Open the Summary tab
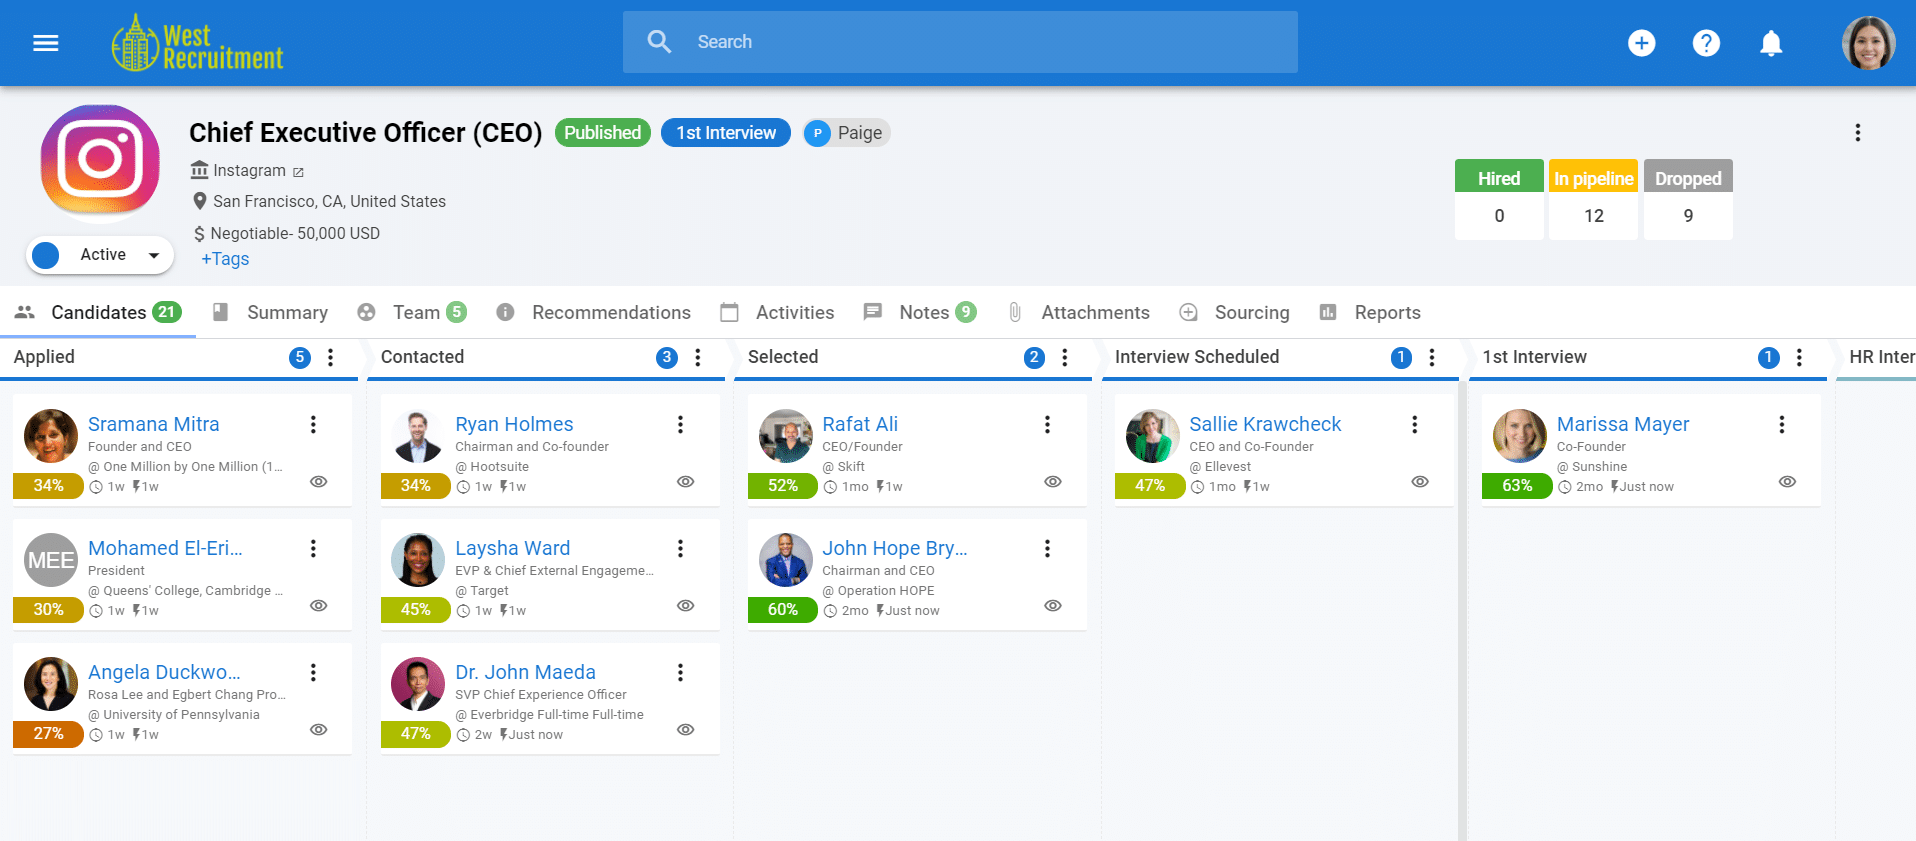The width and height of the screenshot is (1916, 841). tap(270, 312)
